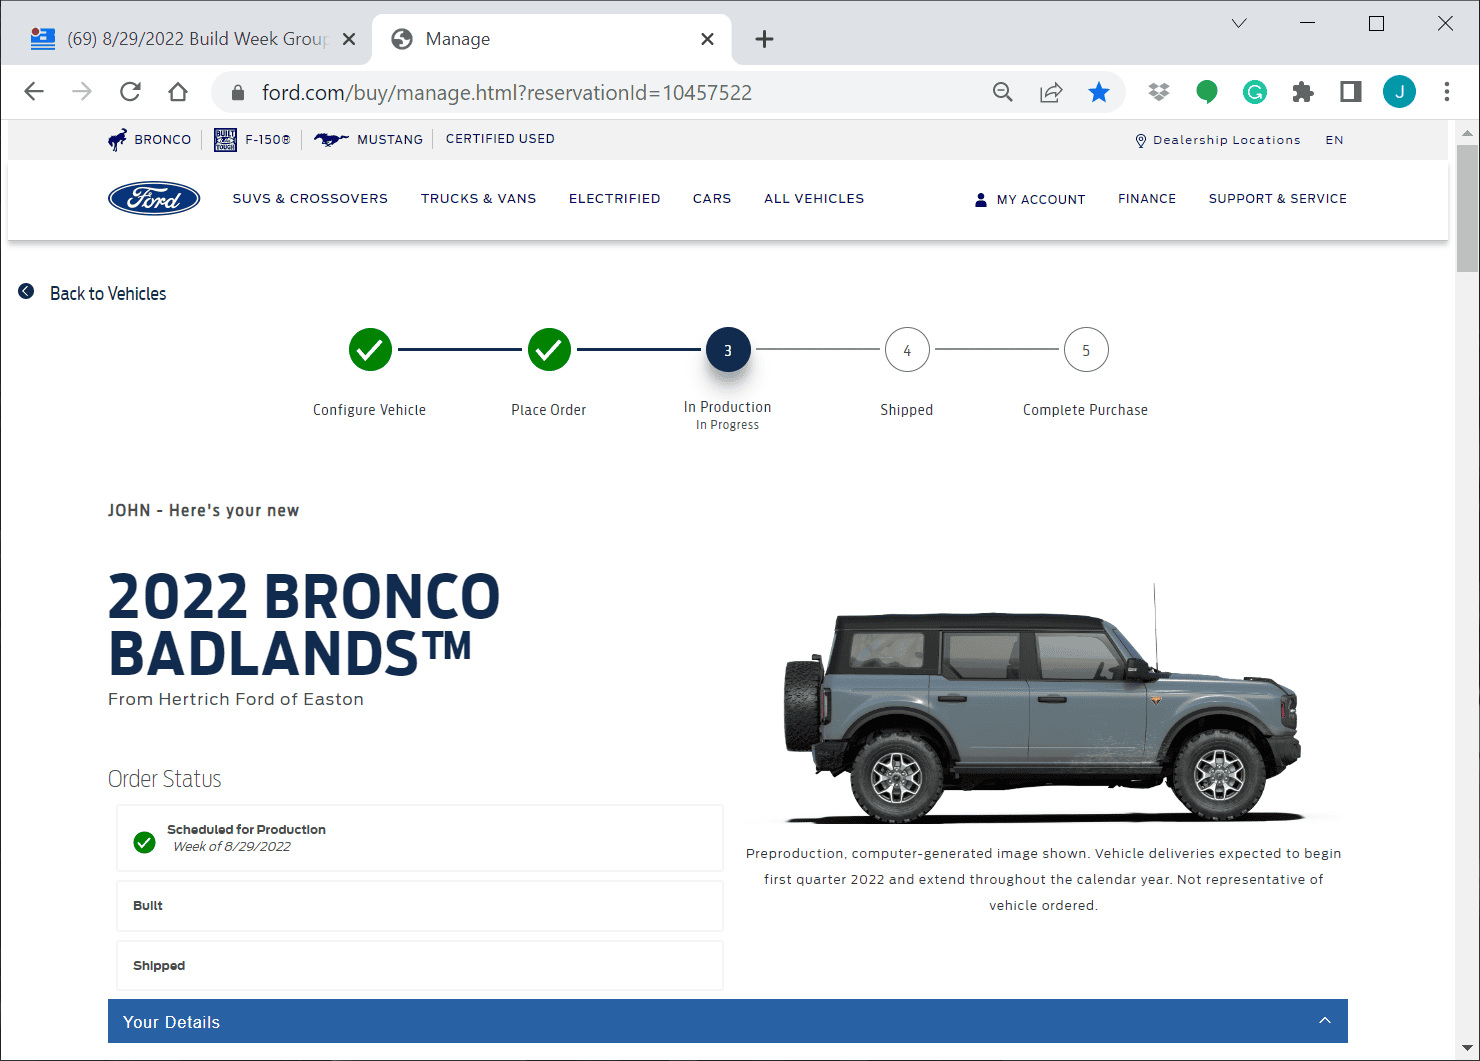Open Trucks & Vans menu
The image size is (1480, 1061).
pos(478,199)
